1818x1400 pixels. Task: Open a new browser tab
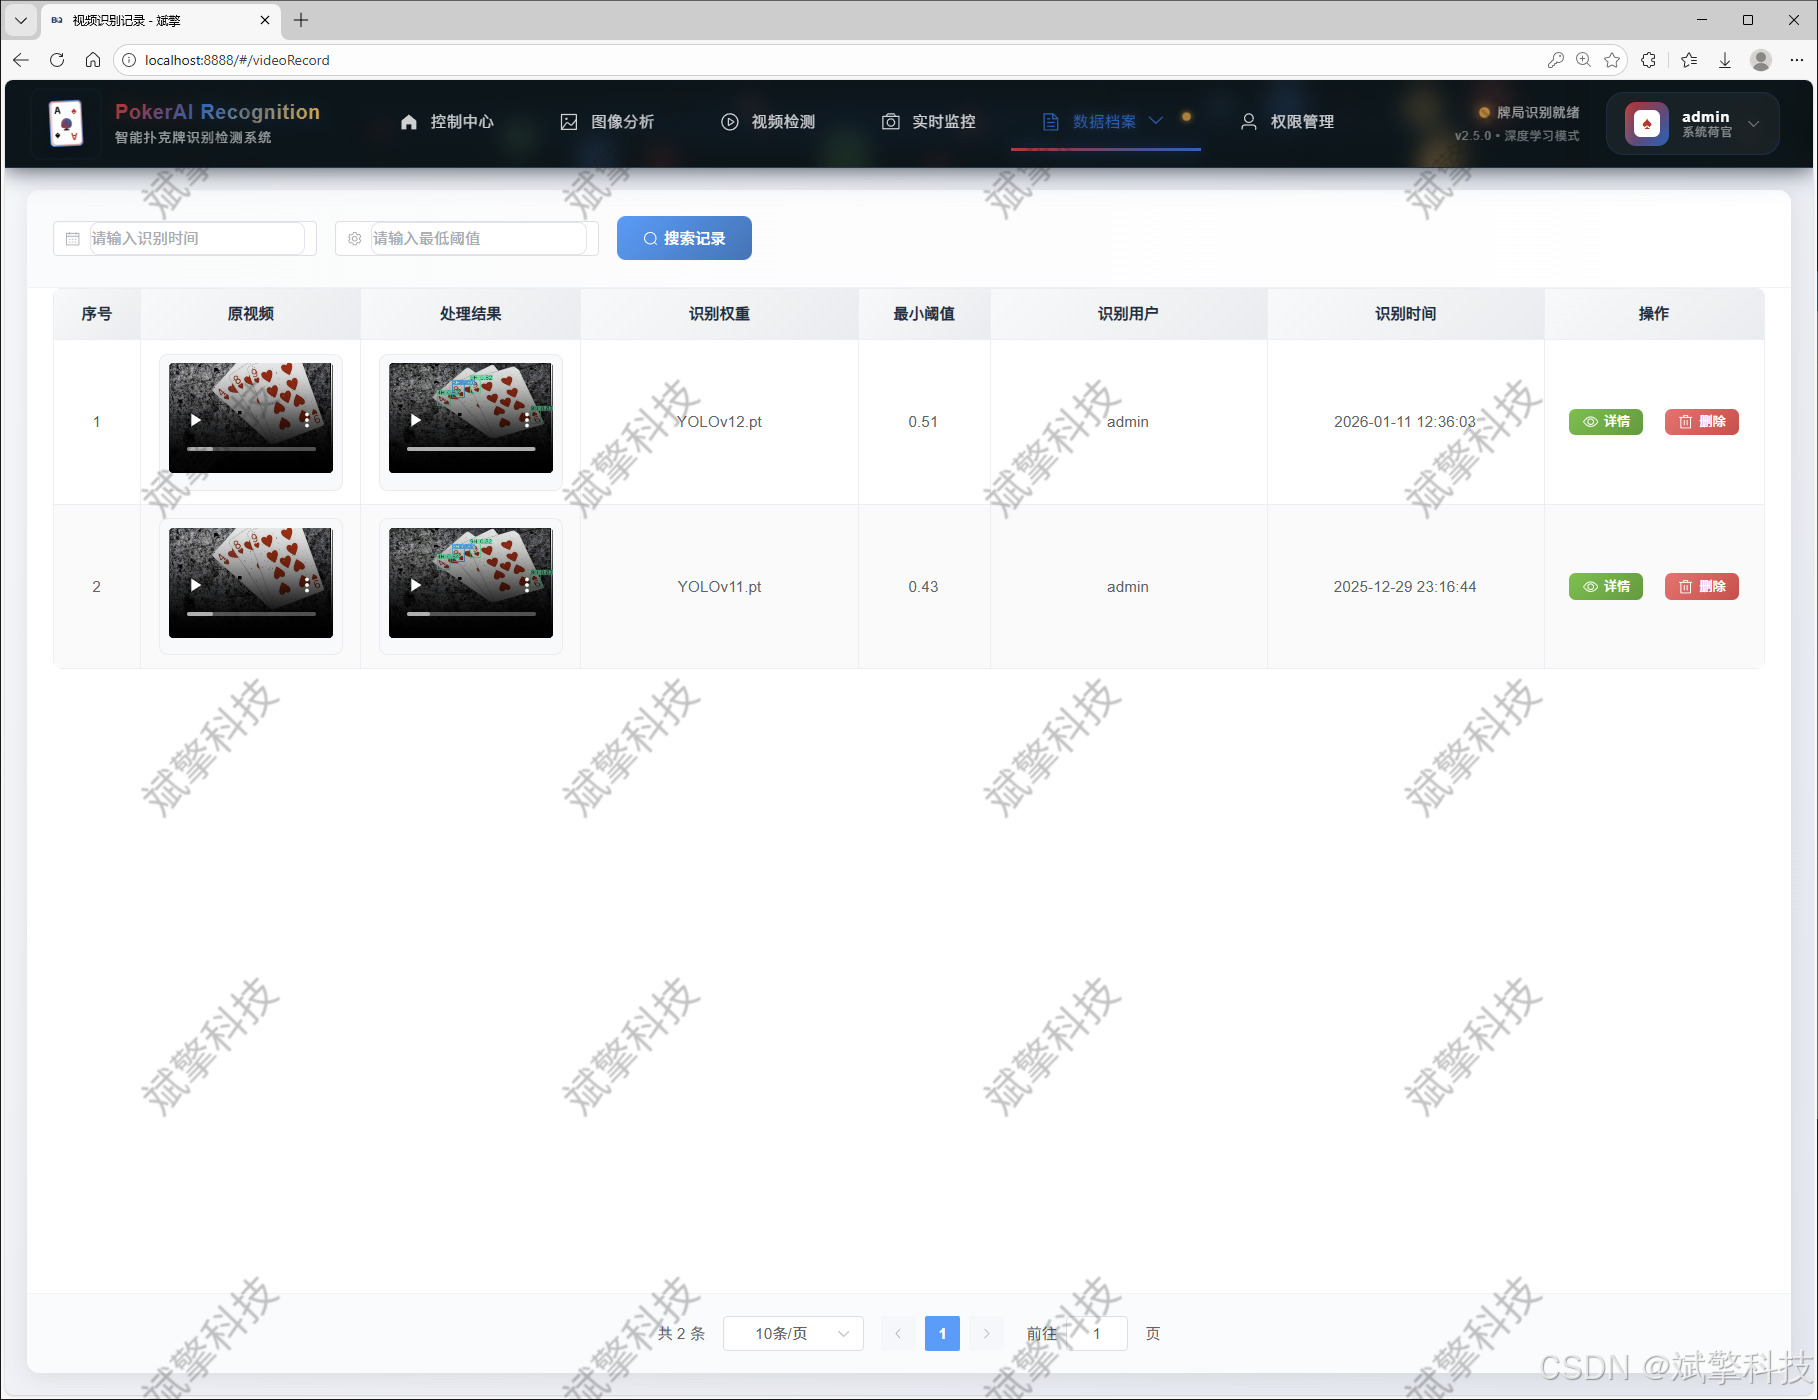coord(301,20)
